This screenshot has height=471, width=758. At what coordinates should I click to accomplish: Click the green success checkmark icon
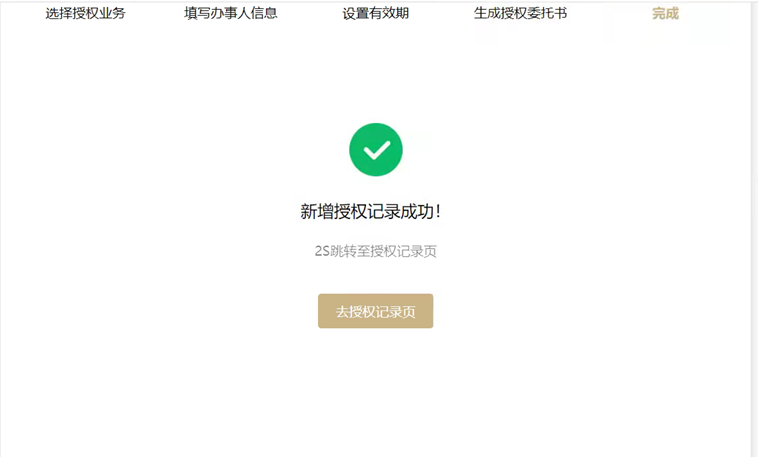click(376, 149)
